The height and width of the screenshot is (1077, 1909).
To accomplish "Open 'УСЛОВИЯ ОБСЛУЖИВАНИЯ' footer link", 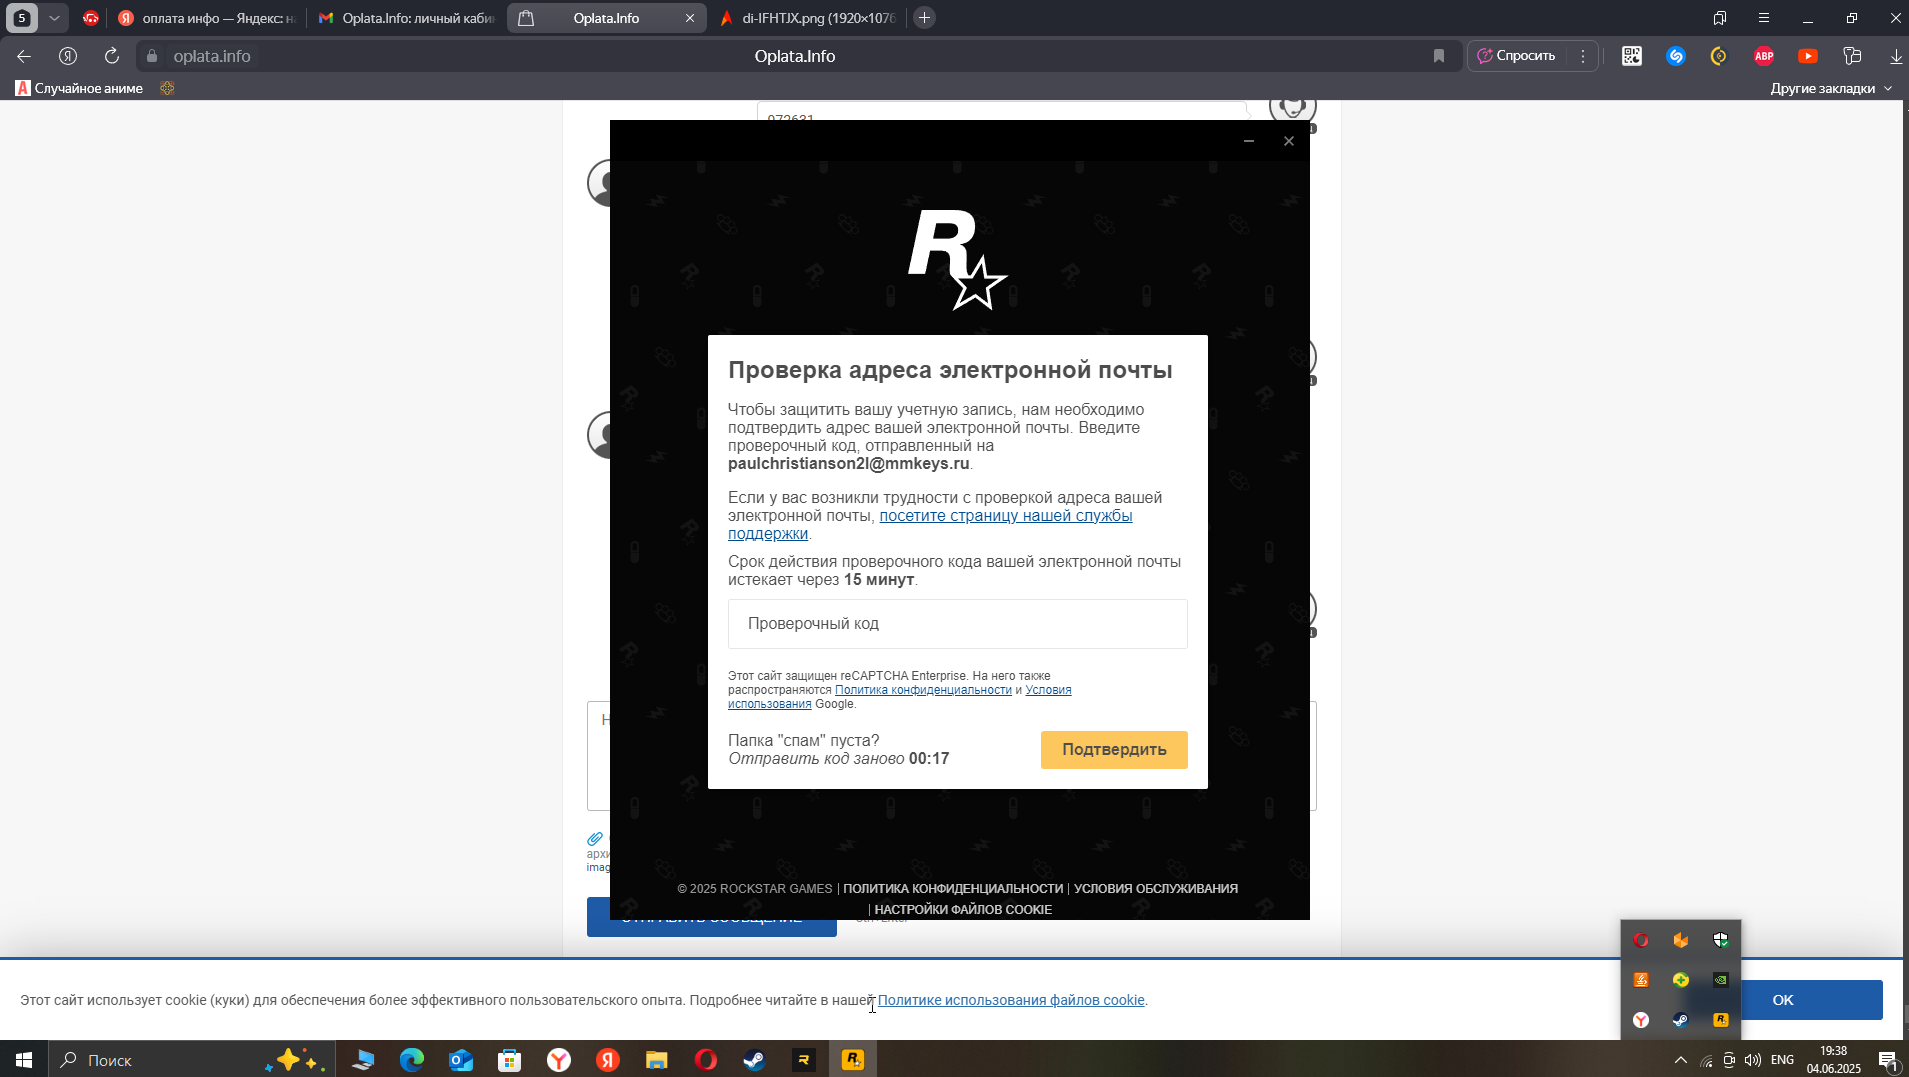I will click(1156, 889).
